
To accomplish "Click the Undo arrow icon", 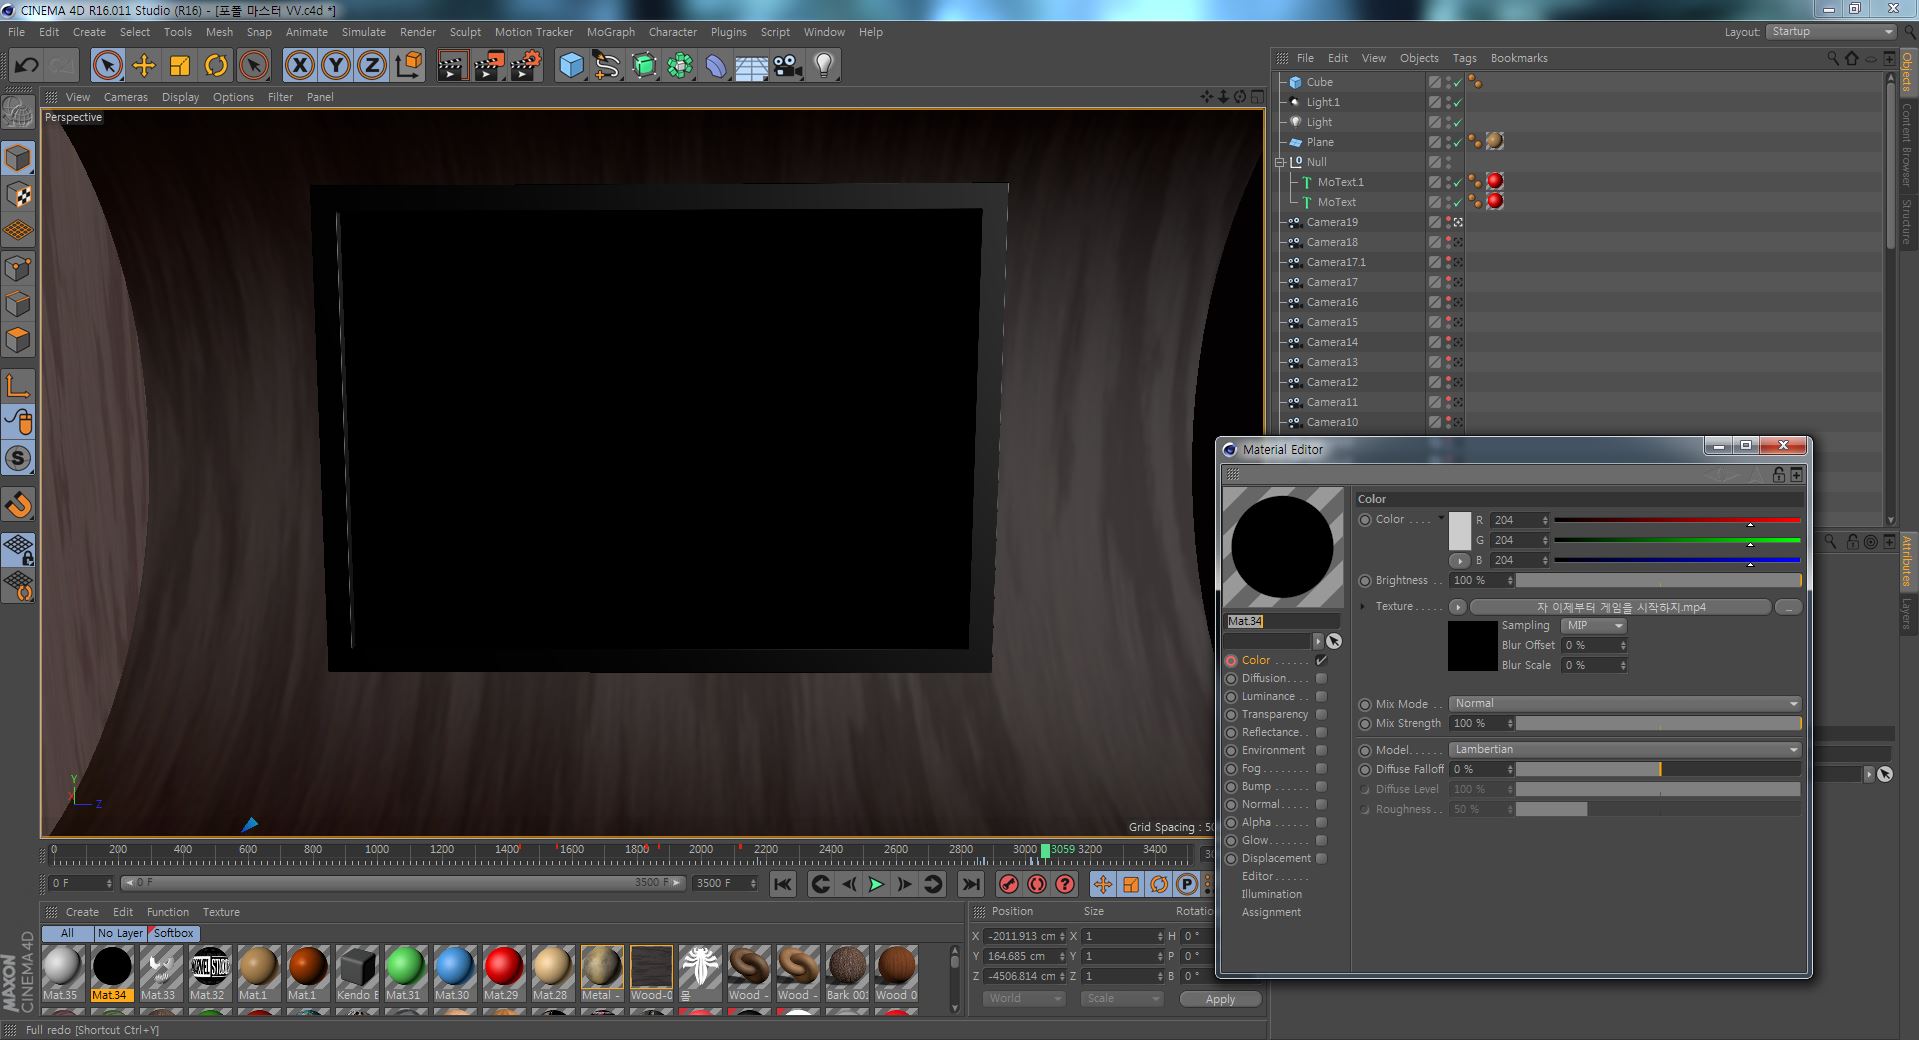I will 26,66.
